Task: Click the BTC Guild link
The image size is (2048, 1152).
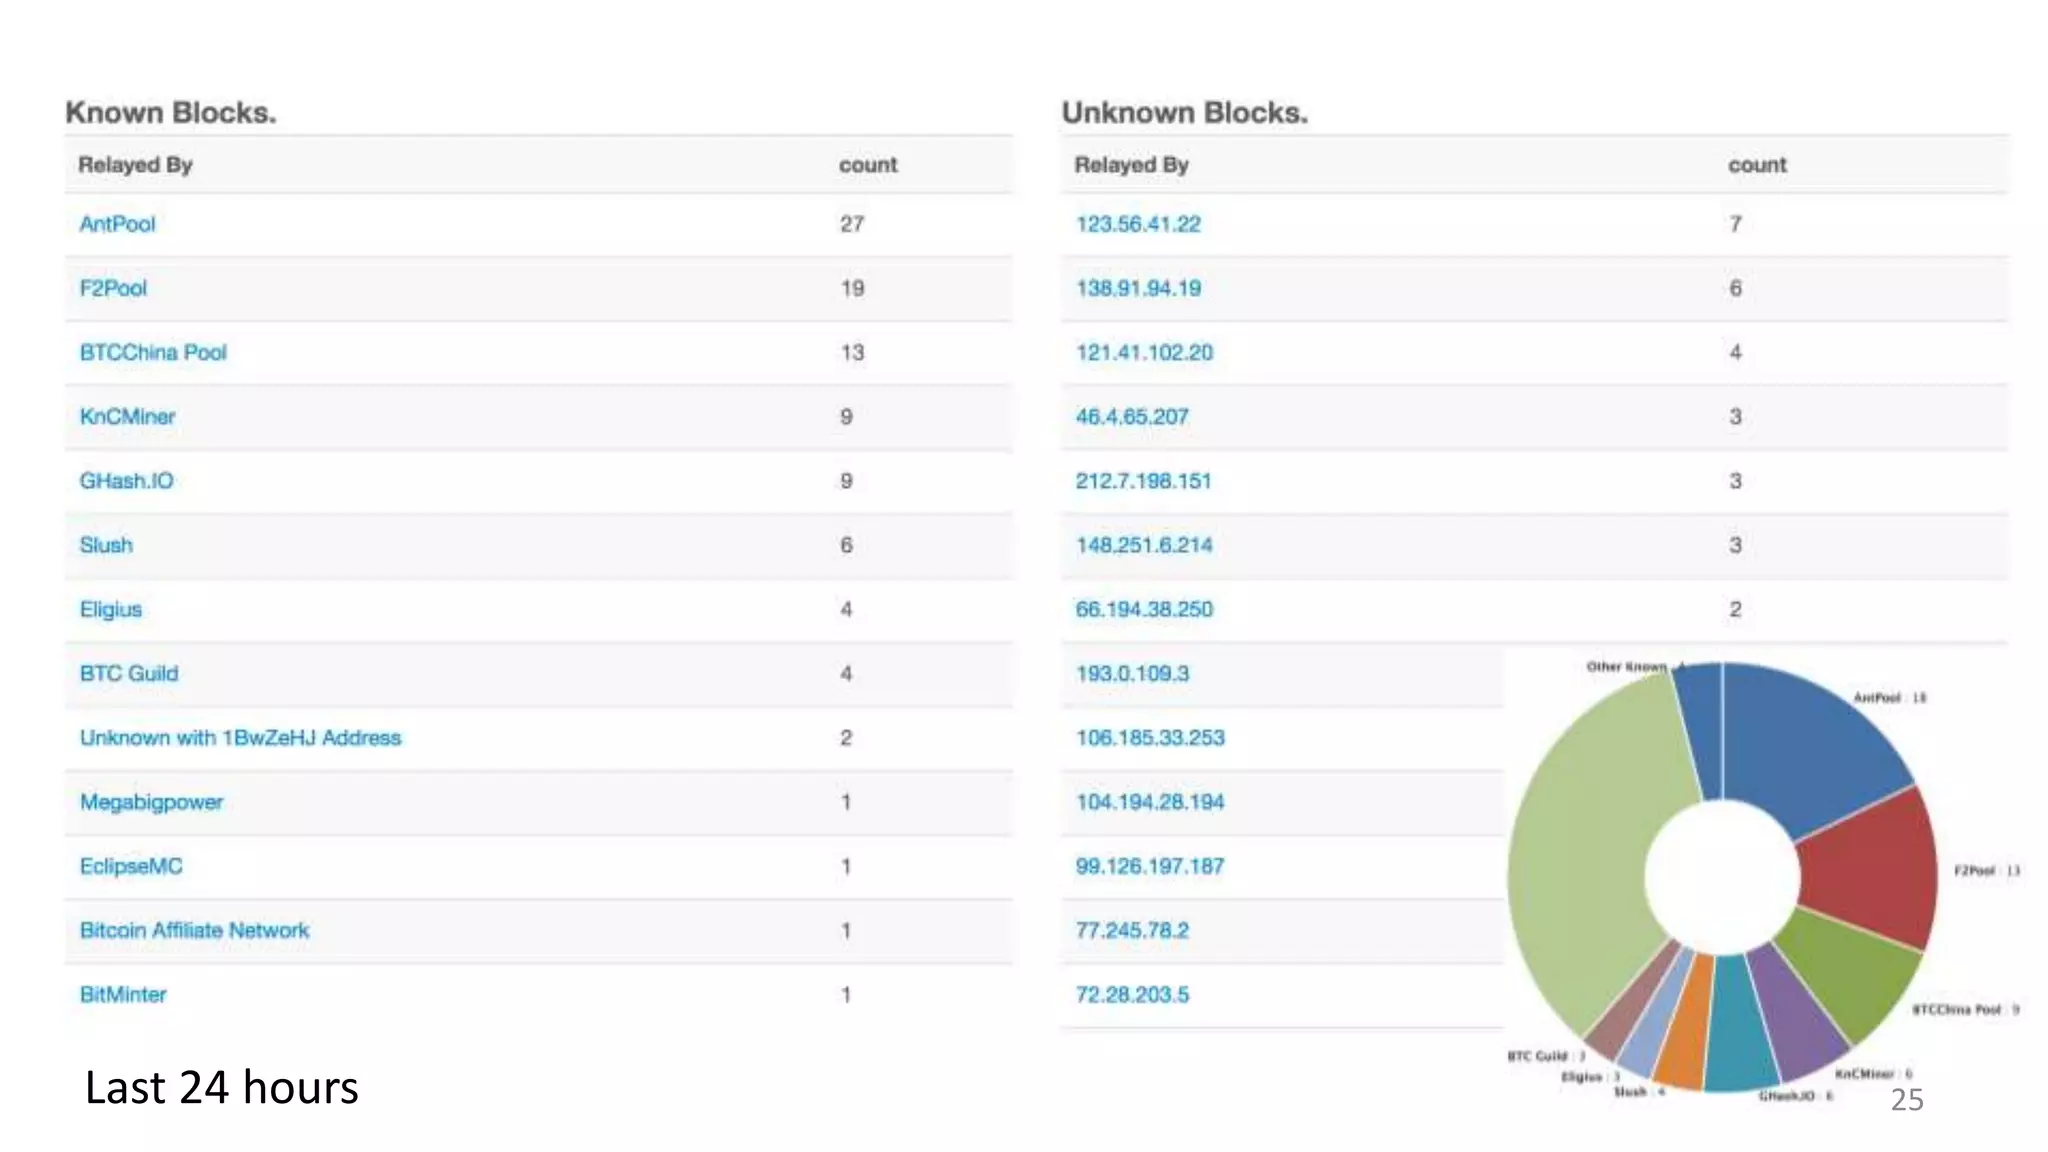Action: pyautogui.click(x=129, y=673)
